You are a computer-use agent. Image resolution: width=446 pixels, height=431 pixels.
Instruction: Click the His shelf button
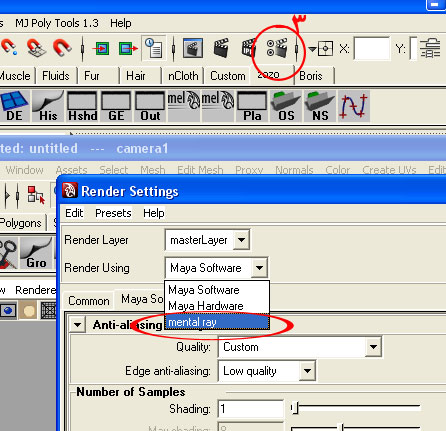pyautogui.click(x=48, y=106)
